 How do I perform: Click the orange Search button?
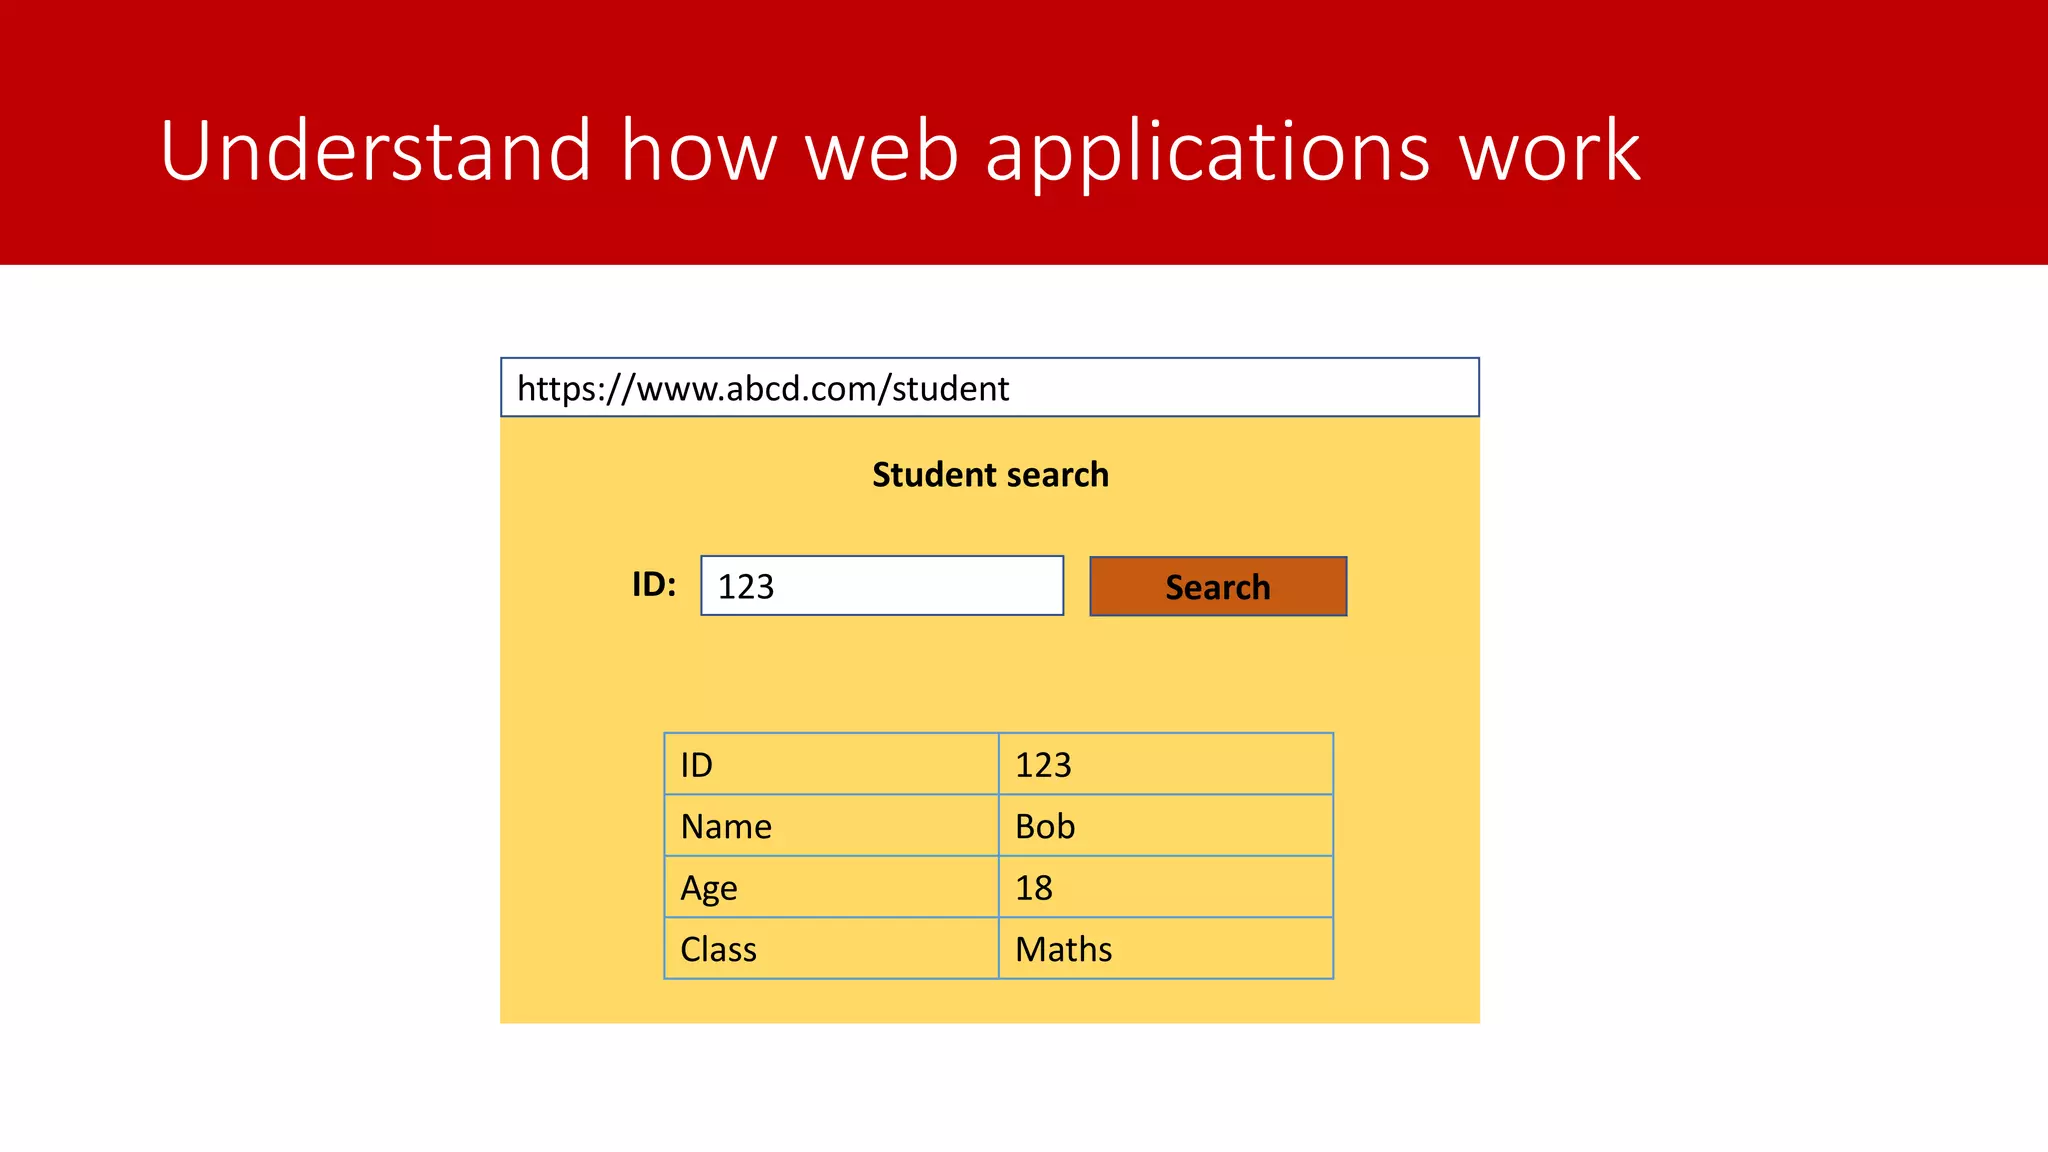(x=1218, y=586)
